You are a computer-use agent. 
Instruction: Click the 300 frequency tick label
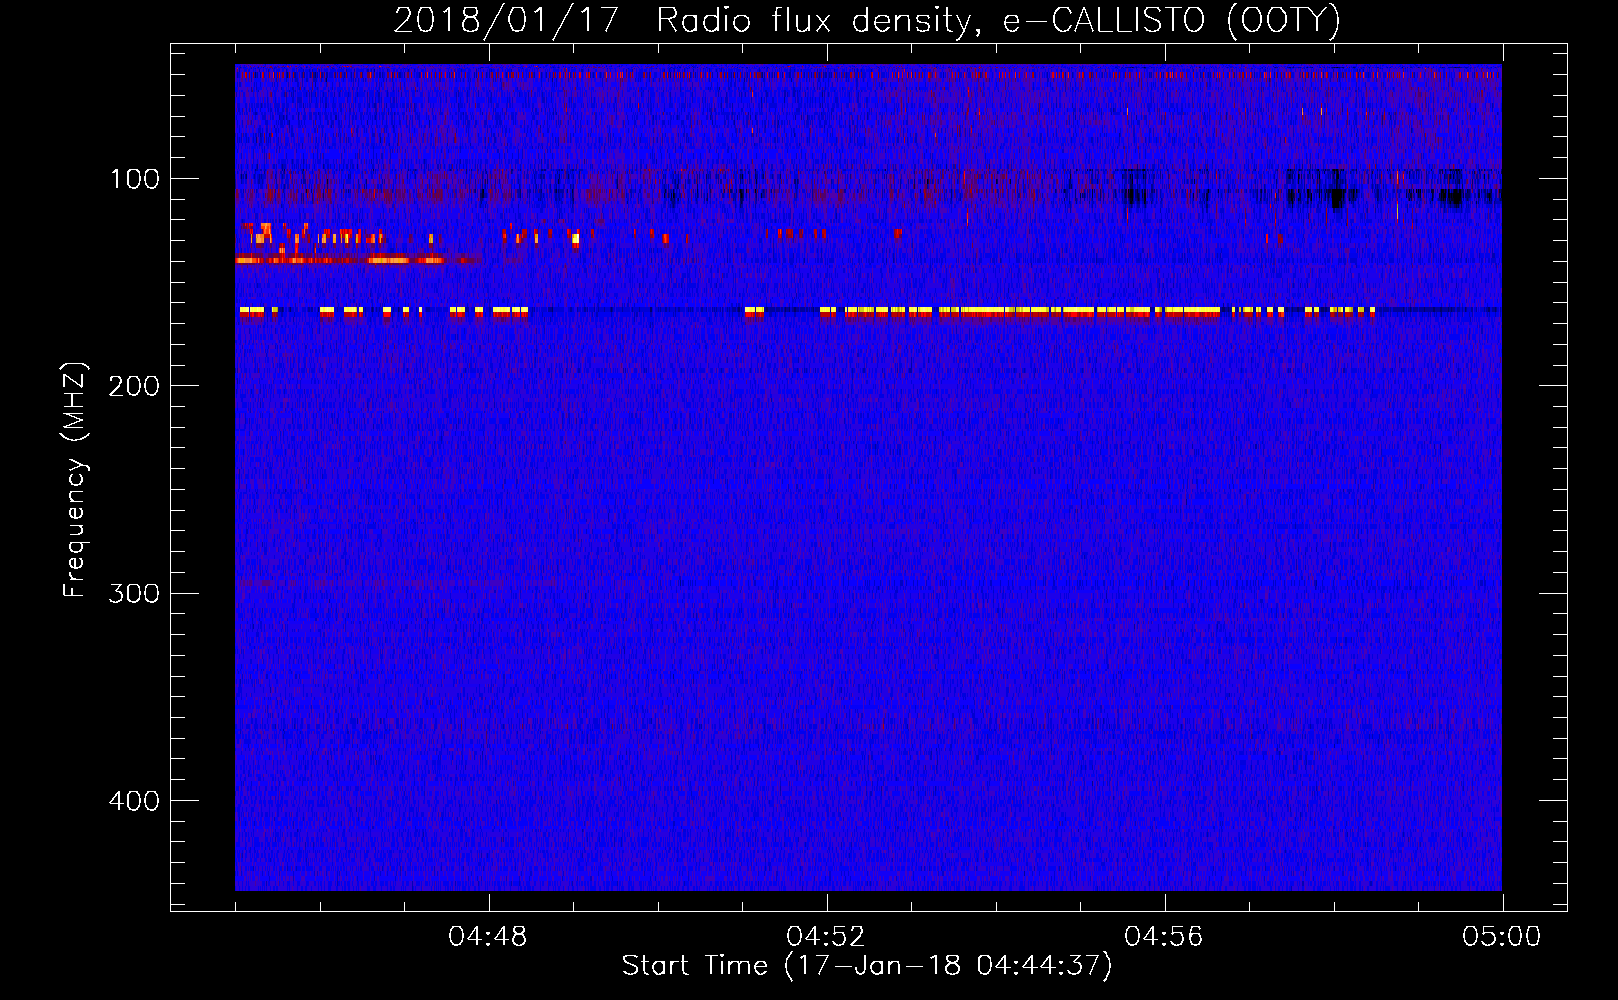134,593
